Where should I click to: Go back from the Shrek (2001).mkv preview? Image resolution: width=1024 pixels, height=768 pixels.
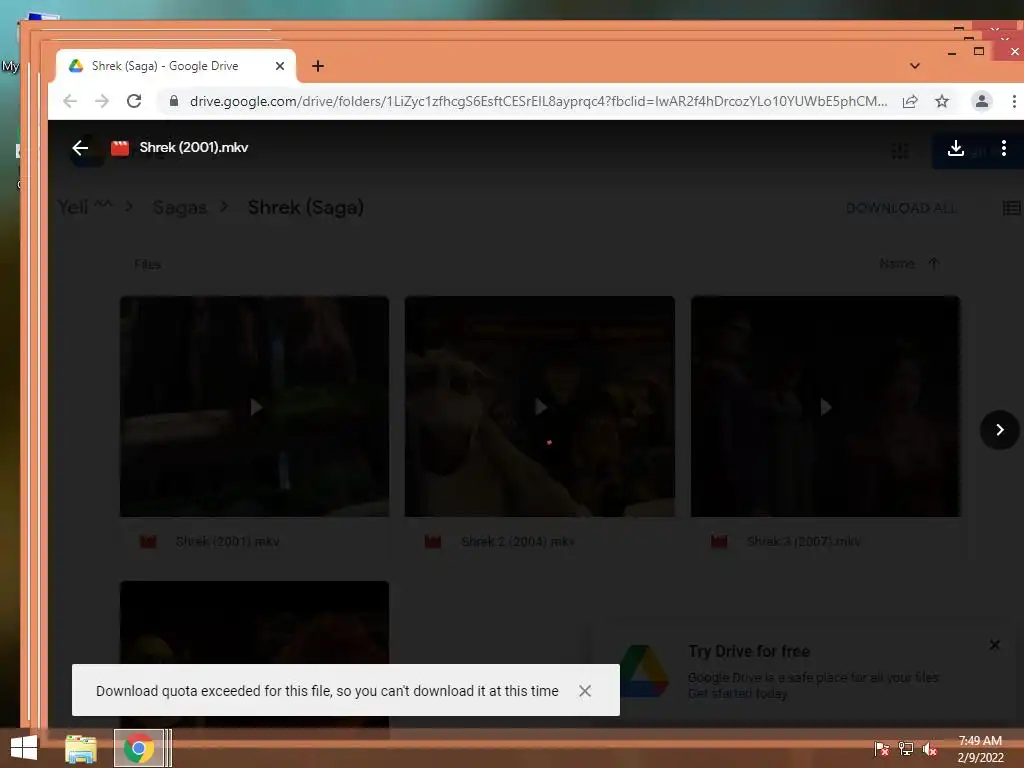[80, 148]
